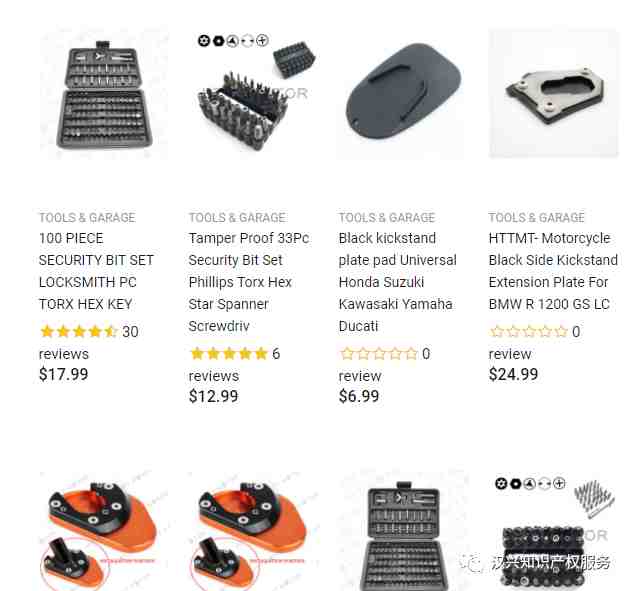
Task: Click star rating with 30 reviews
Action: [x=79, y=332]
